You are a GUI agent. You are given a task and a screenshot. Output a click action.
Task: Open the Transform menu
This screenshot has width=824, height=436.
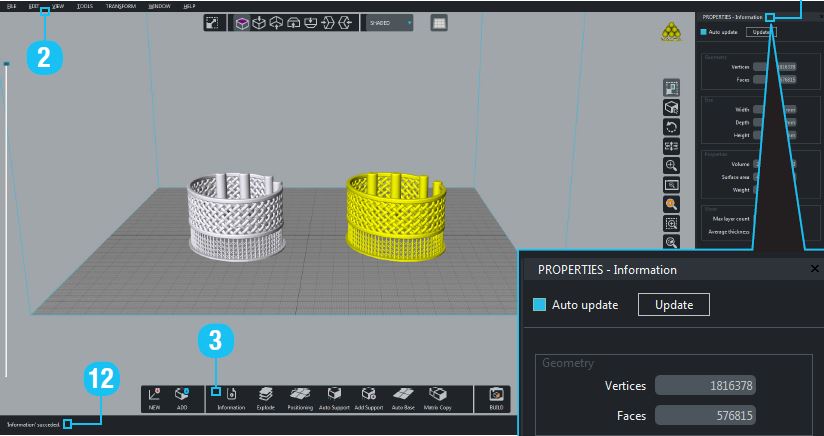[x=121, y=6]
